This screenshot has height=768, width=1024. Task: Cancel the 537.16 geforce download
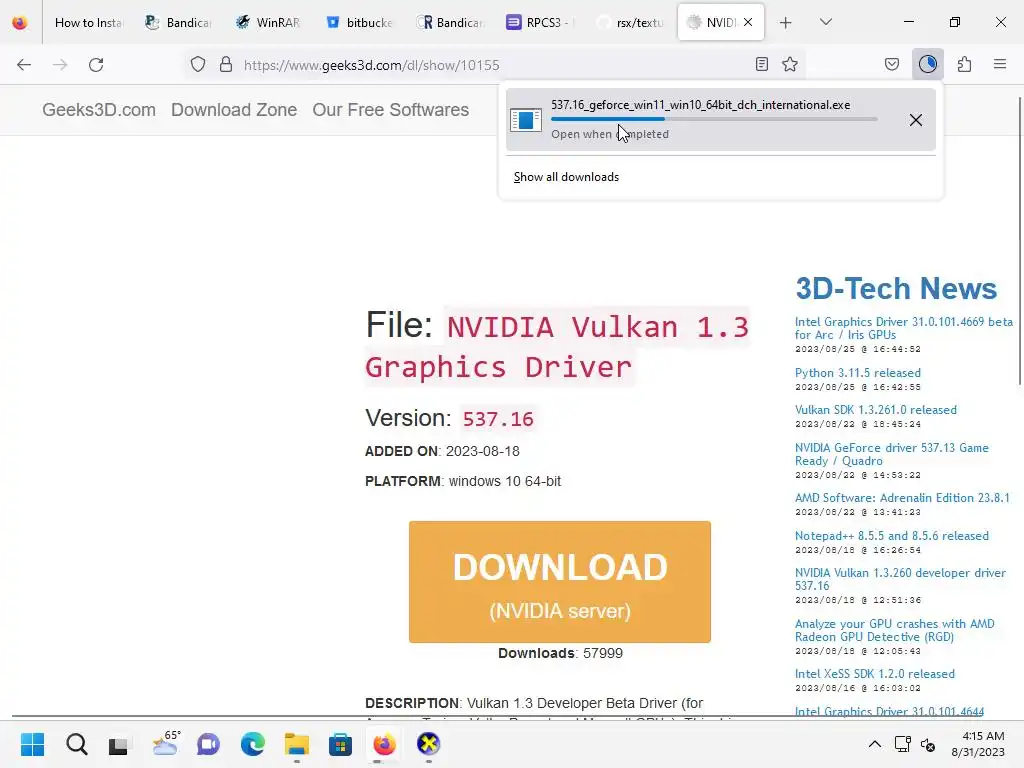click(x=916, y=120)
